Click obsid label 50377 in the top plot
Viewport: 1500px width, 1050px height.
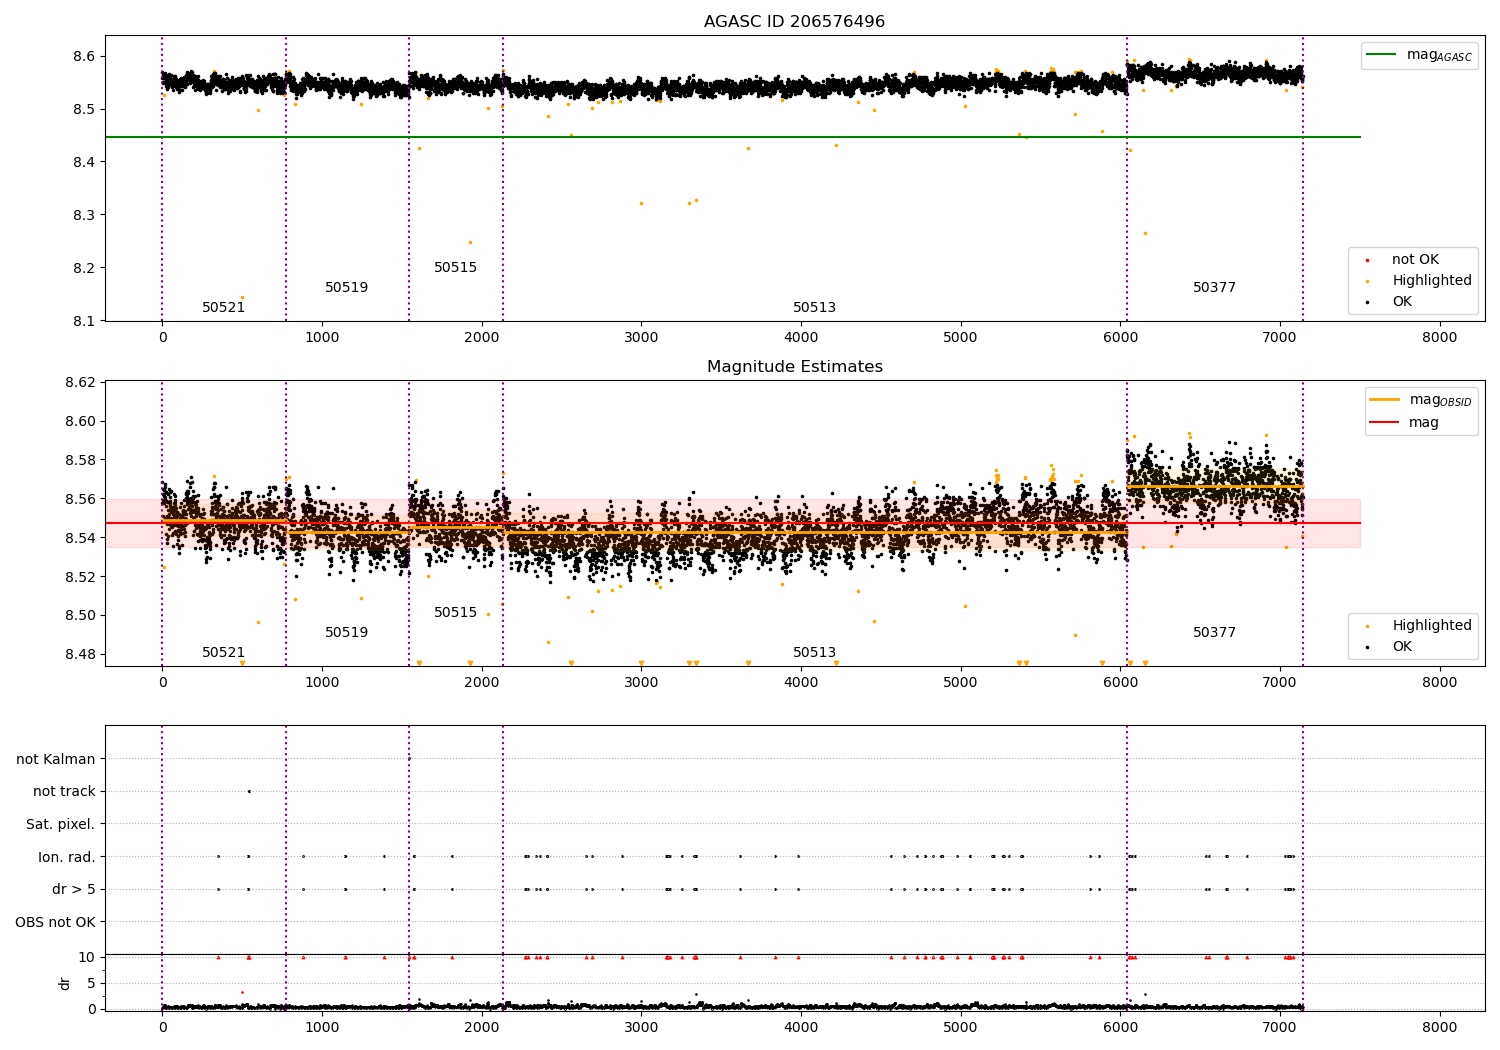[1215, 288]
